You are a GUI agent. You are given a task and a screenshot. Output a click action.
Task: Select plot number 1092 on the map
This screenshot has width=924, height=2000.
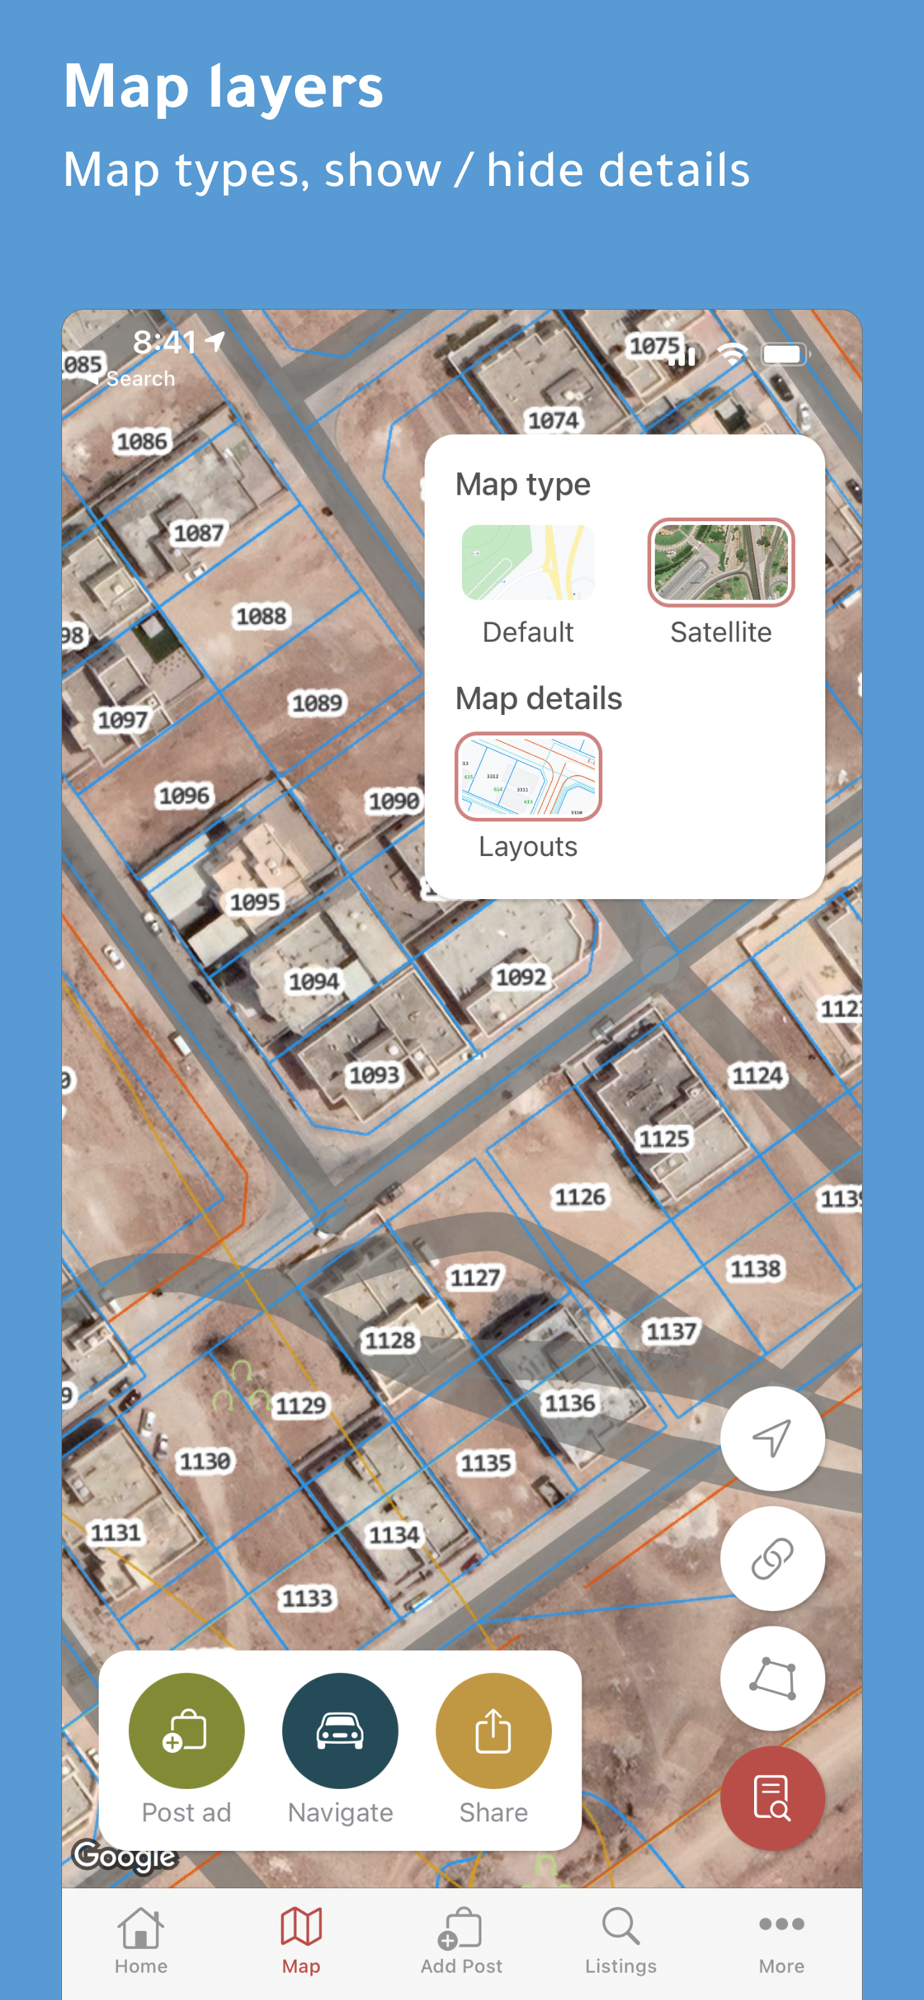pyautogui.click(x=521, y=977)
